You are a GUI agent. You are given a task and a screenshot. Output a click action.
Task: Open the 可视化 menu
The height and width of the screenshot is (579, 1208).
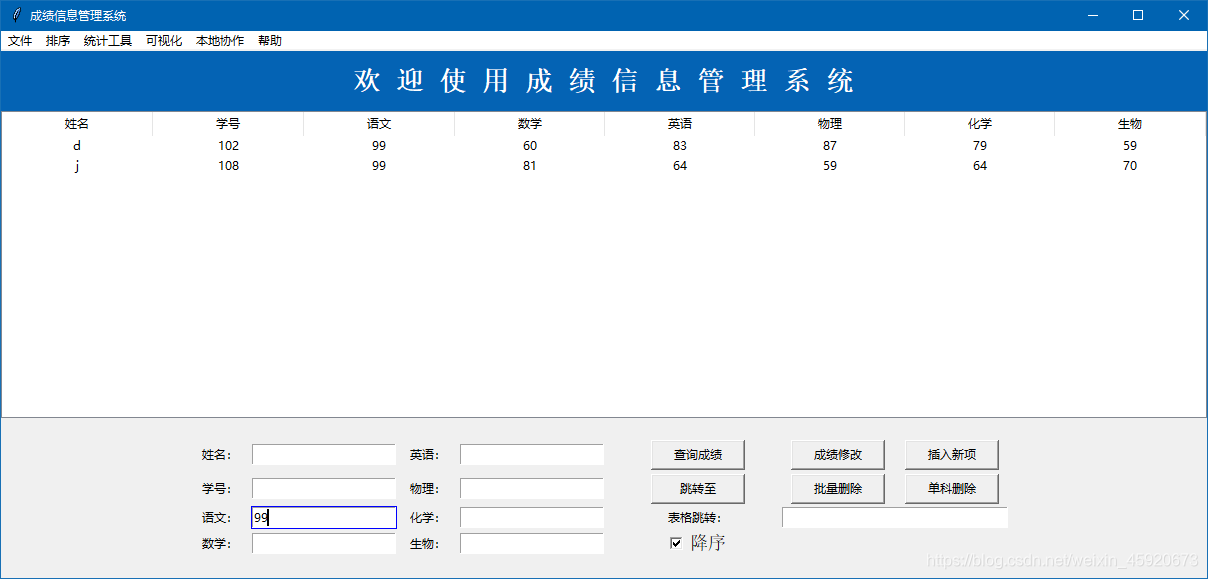click(163, 40)
